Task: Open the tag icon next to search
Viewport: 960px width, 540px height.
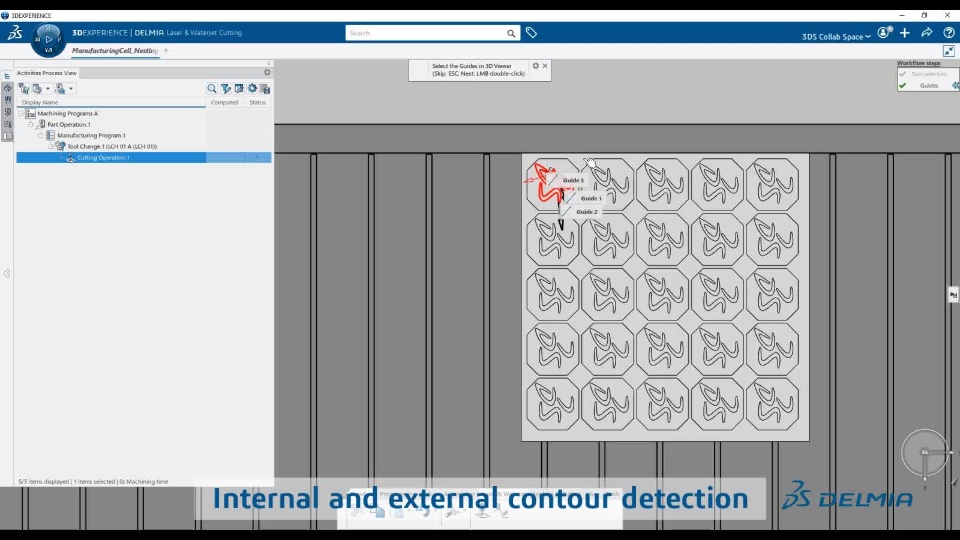Action: 531,33
